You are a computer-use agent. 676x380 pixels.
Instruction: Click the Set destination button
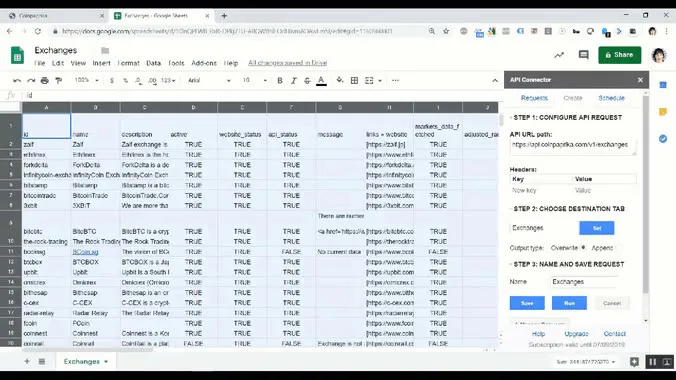coord(597,228)
